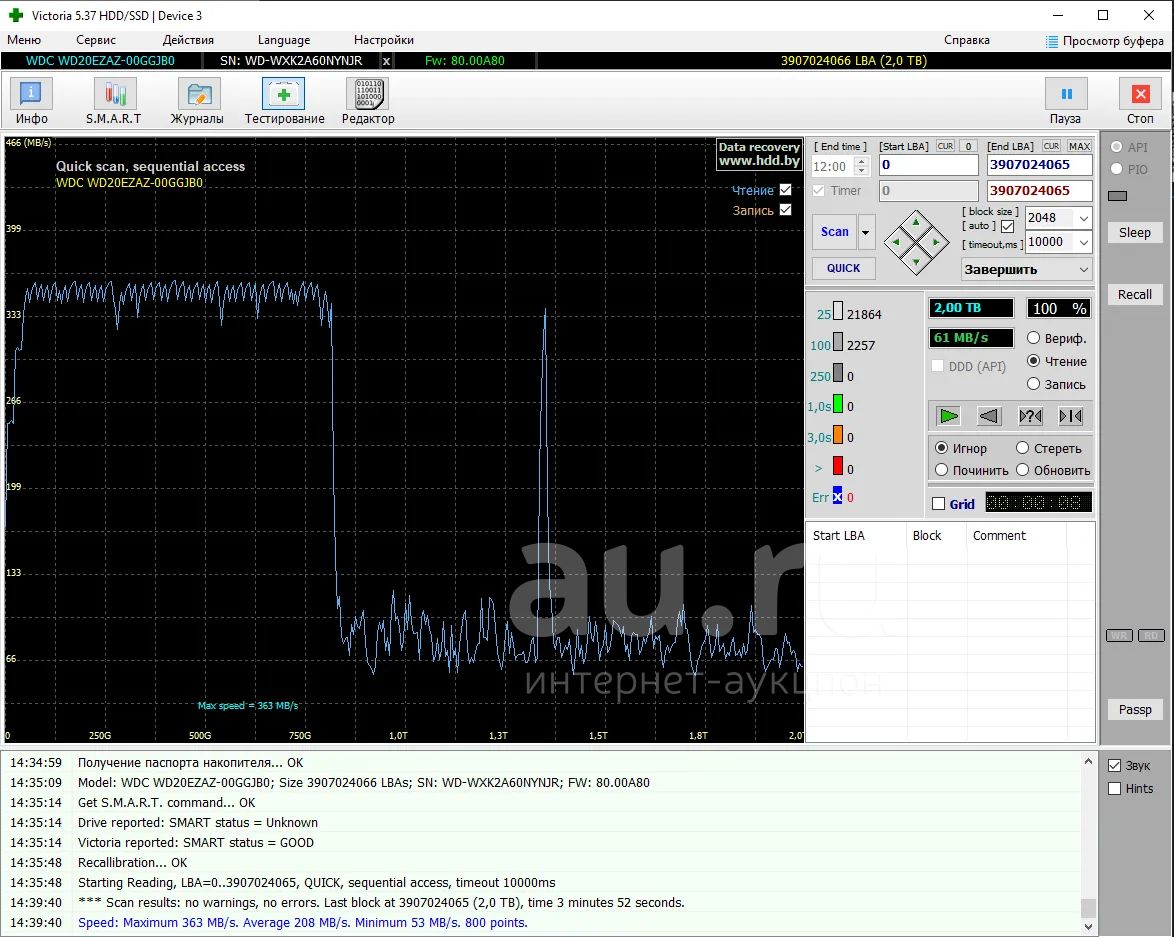Click the green play scan button
The height and width of the screenshot is (937, 1174).
948,416
